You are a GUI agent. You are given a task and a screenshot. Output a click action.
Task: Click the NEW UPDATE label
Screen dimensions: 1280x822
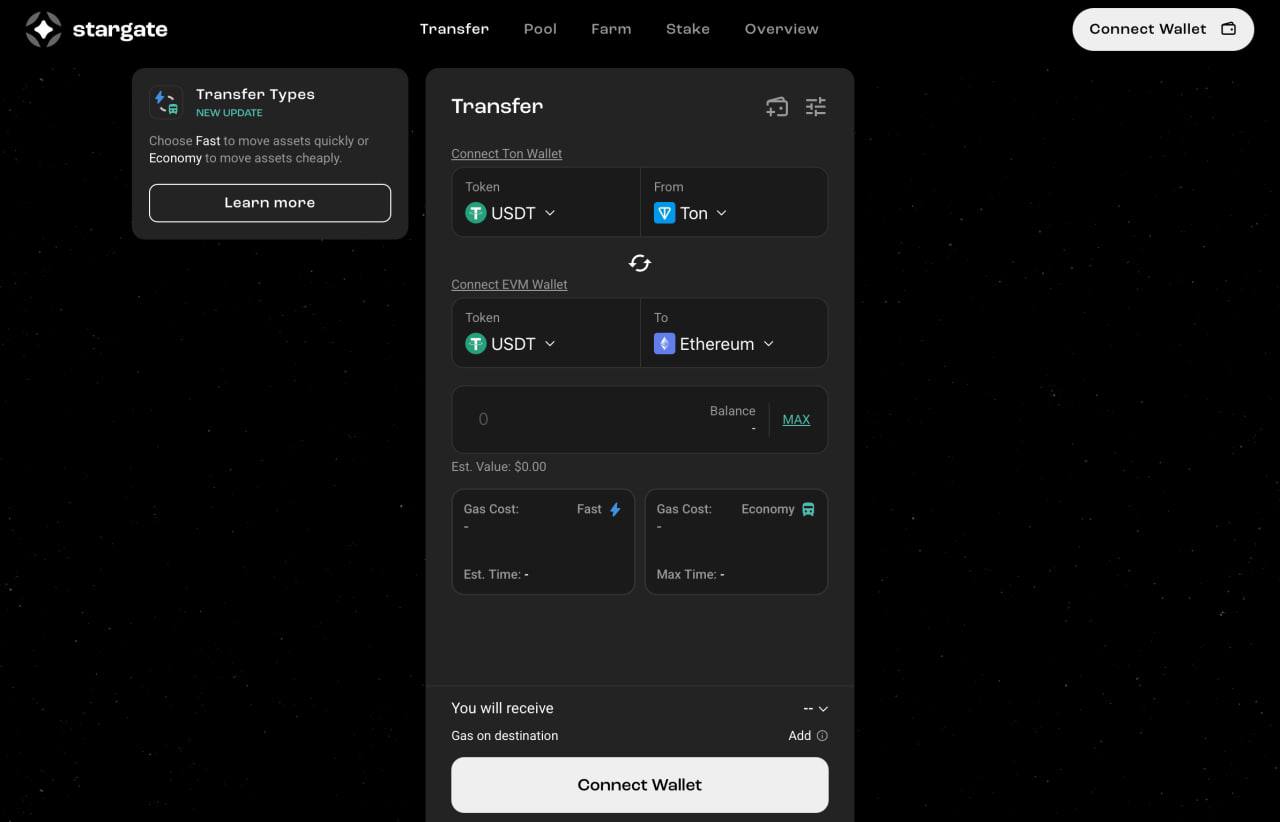229,113
